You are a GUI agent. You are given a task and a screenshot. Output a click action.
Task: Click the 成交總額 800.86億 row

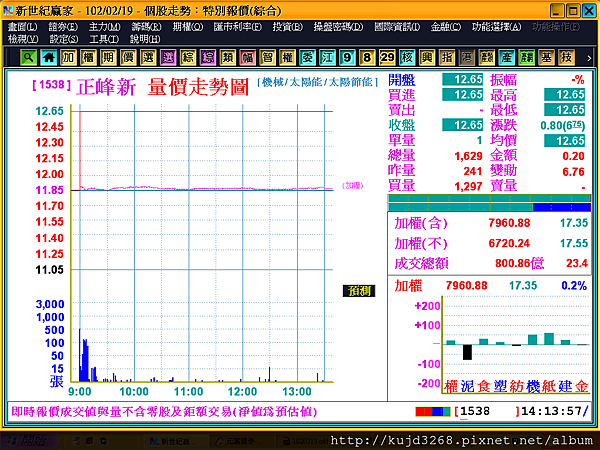490,263
